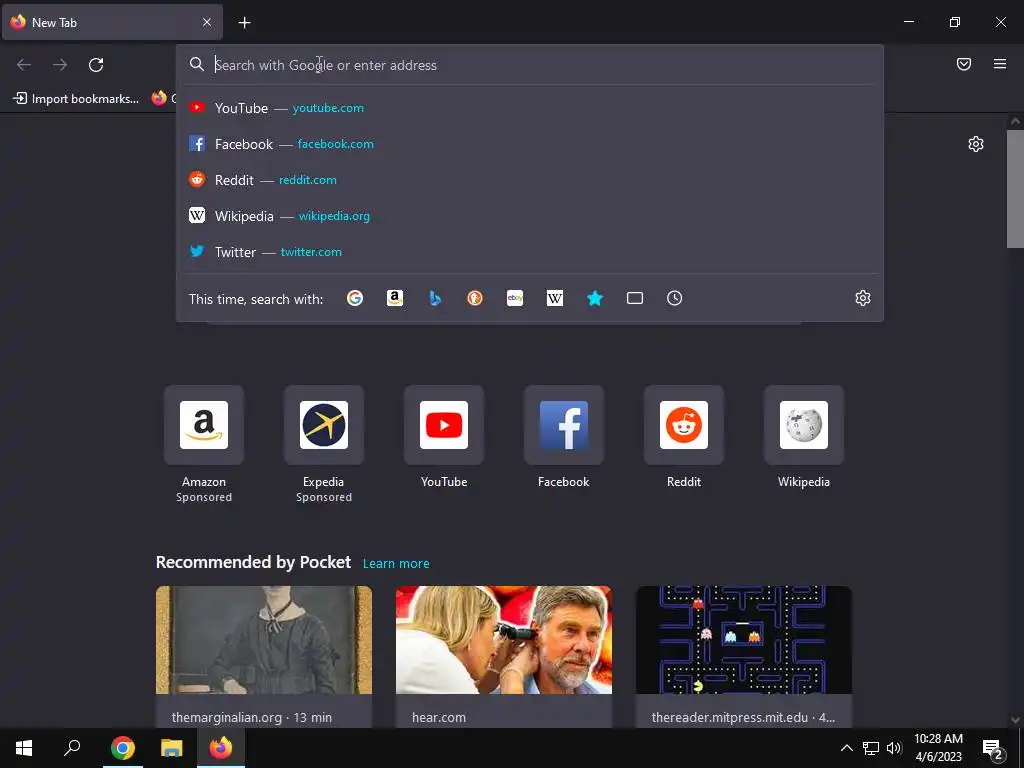1024x768 pixels.
Task: Open search settings gear in dropdown
Action: point(863,298)
